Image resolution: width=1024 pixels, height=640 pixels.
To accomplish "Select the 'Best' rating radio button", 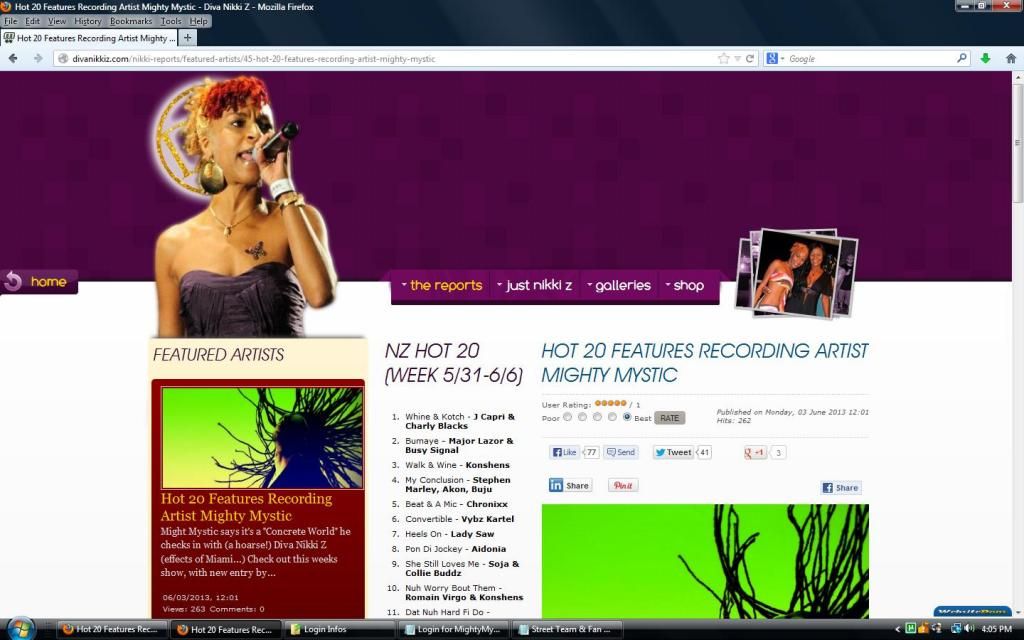I will 628,417.
